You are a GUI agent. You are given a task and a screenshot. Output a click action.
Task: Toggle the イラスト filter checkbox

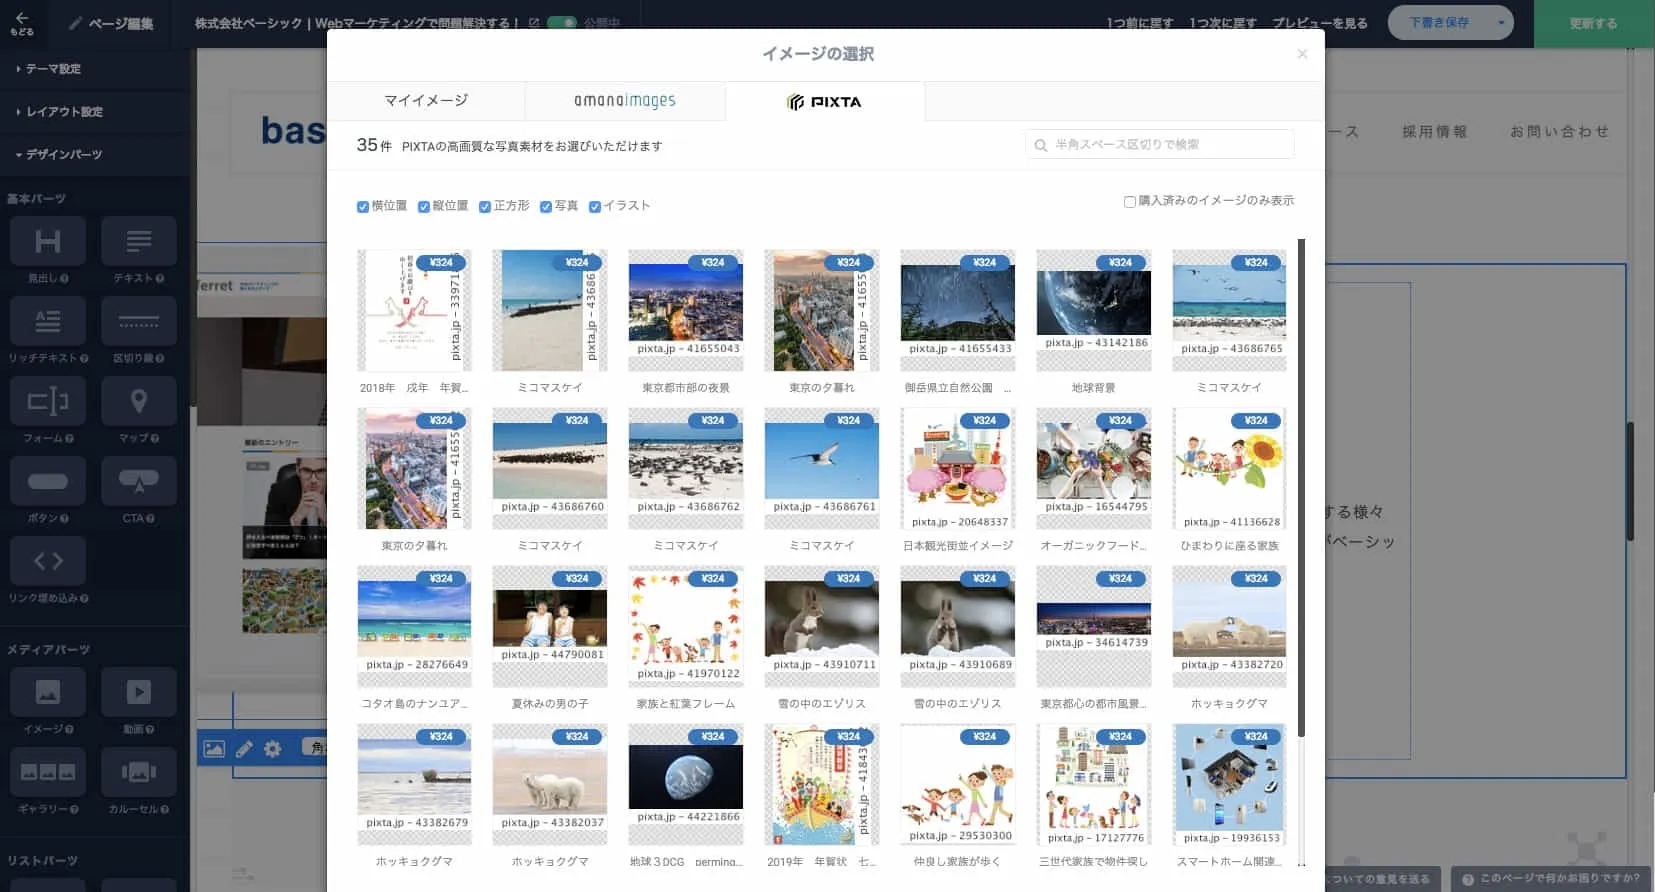[595, 207]
